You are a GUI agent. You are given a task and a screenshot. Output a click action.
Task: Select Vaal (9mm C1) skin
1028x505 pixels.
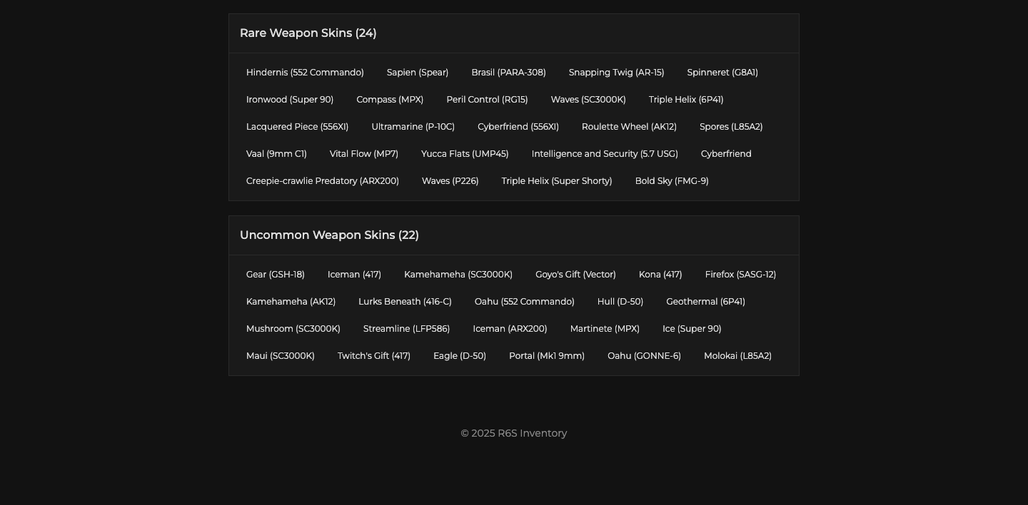tap(277, 154)
